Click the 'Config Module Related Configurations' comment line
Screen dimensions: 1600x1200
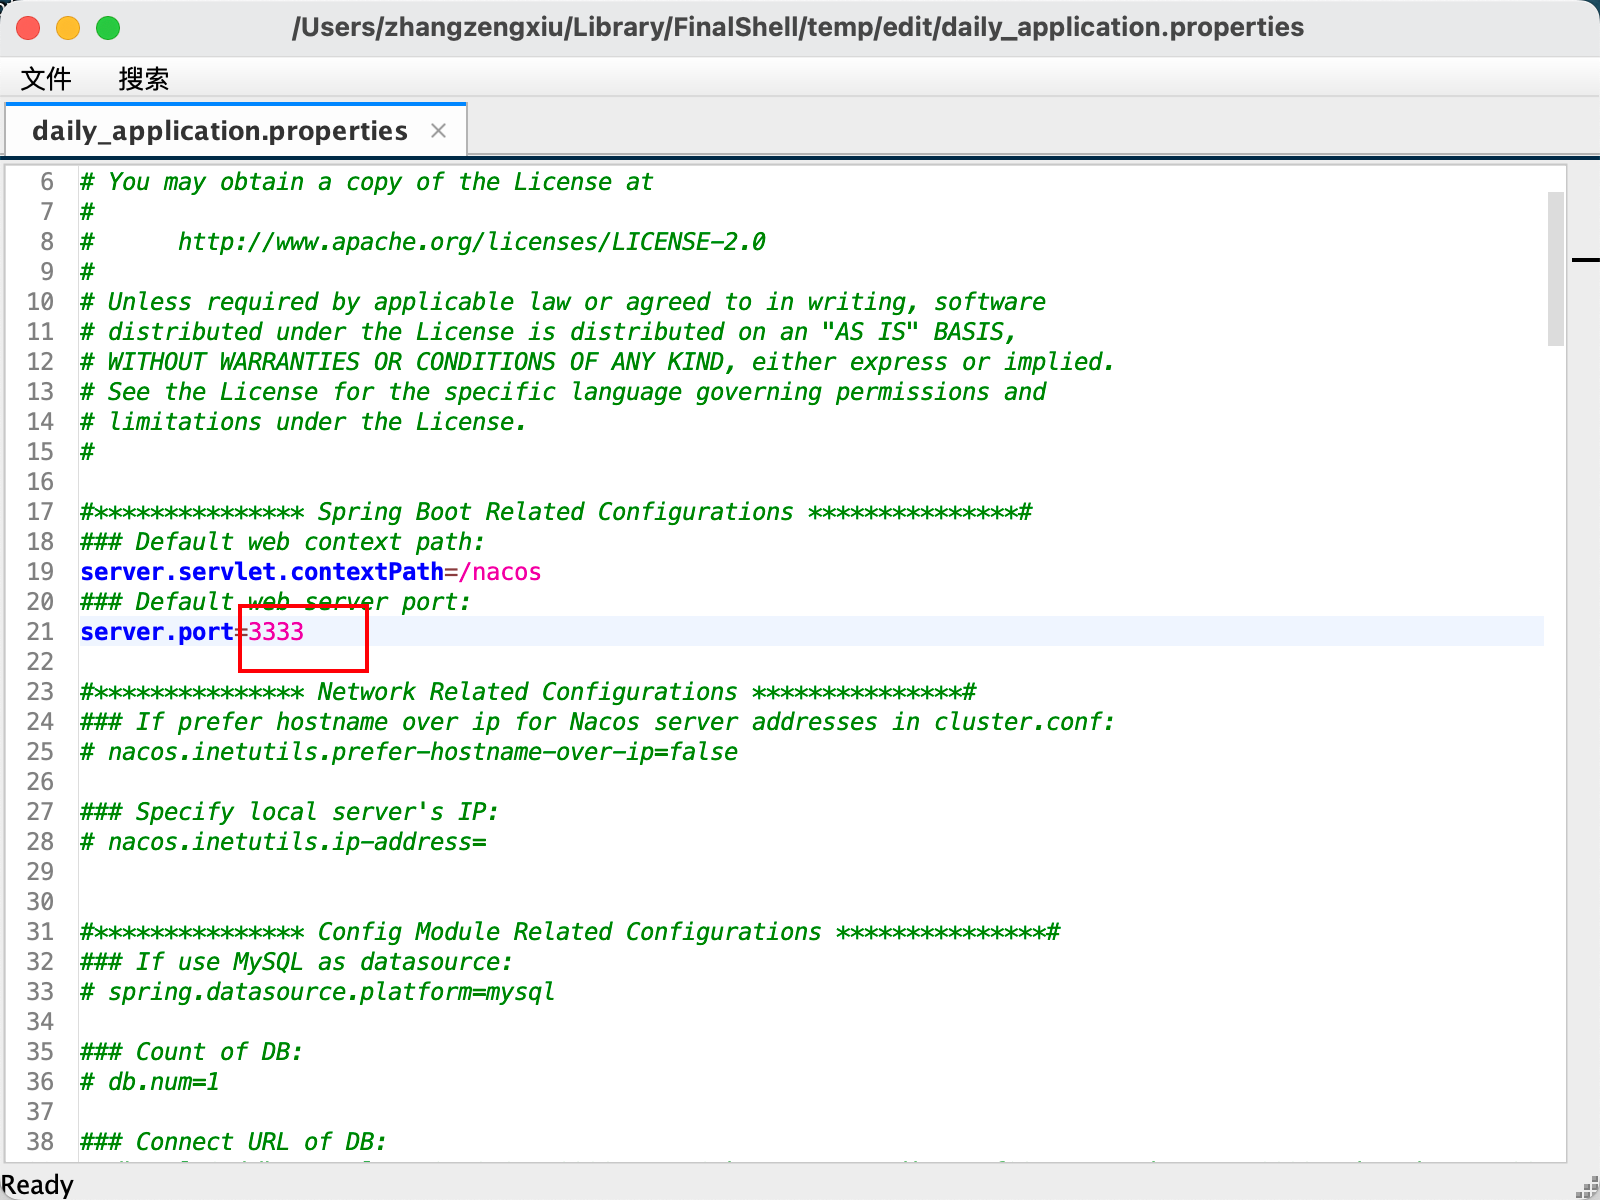coord(570,932)
